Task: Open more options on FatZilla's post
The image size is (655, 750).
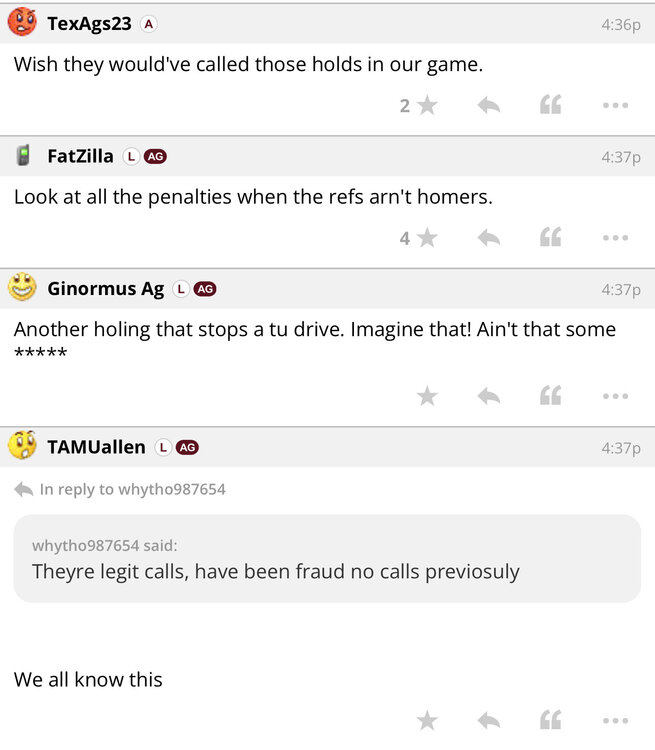Action: point(615,237)
